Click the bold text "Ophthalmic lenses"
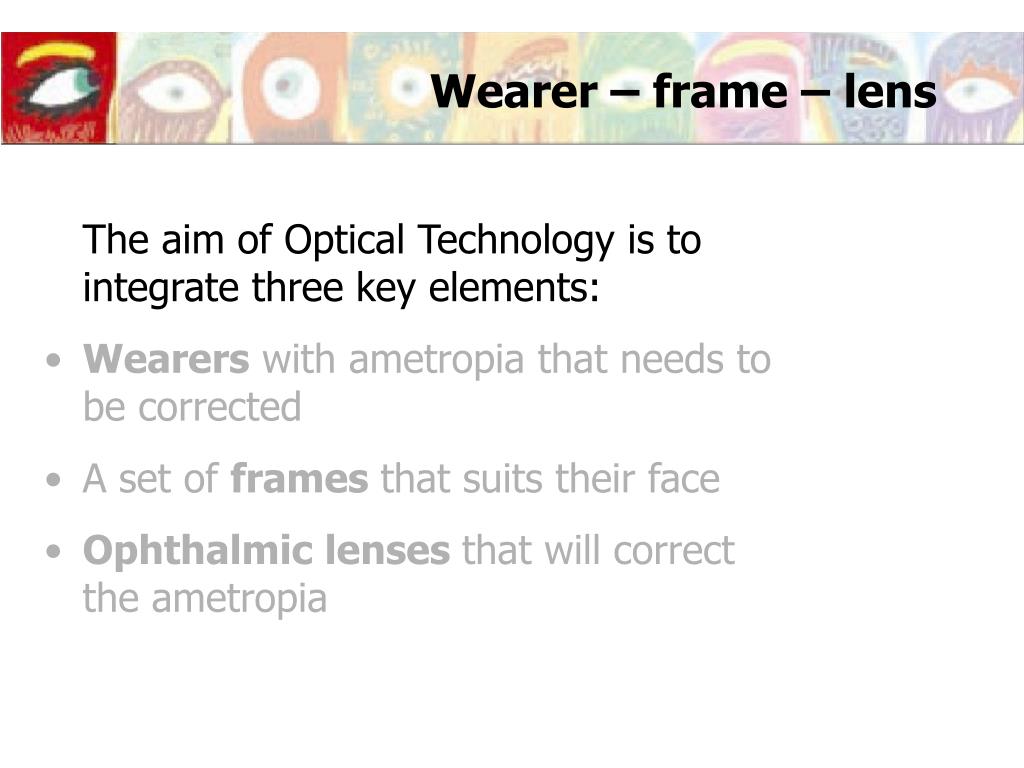This screenshot has height=768, width=1024. [x=266, y=551]
